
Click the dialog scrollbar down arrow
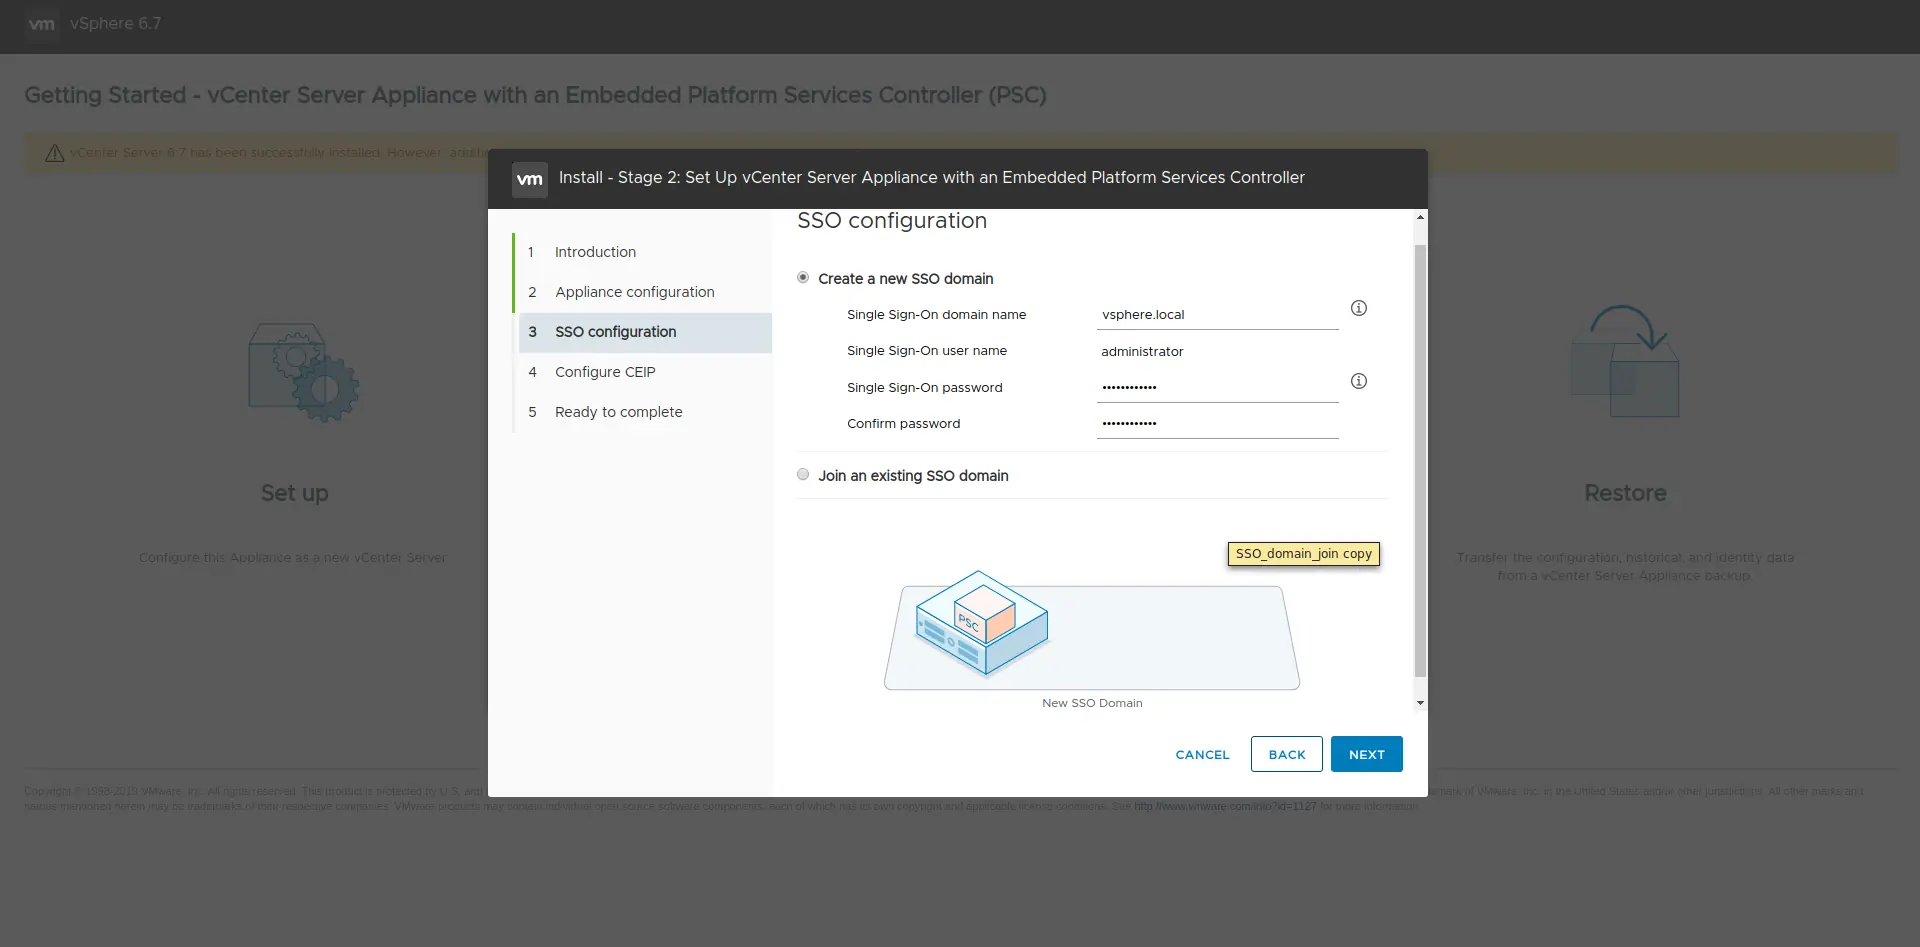(1420, 703)
